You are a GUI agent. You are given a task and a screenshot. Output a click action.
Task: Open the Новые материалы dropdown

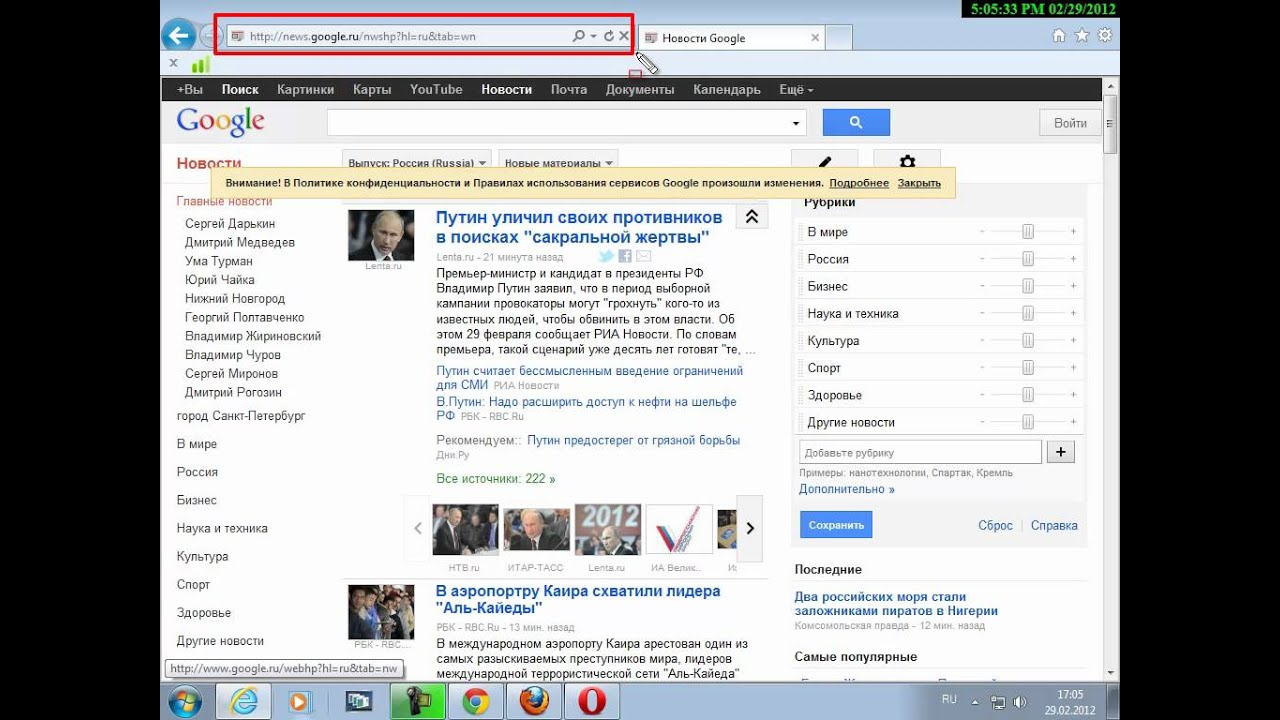pos(558,162)
